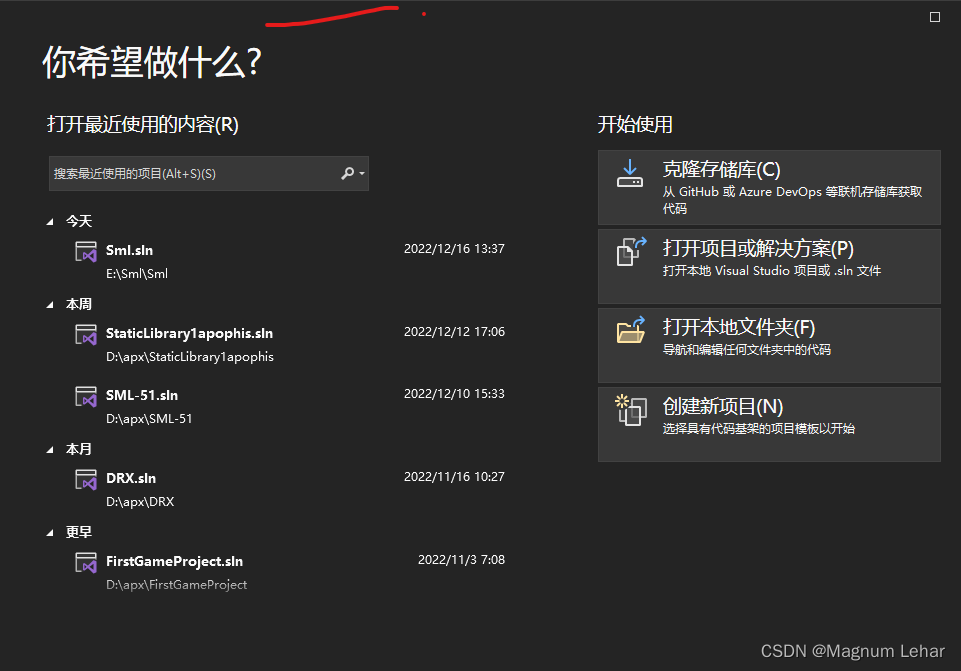Click the solution icon beside Sml.sln
The height and width of the screenshot is (671, 961).
(x=86, y=251)
